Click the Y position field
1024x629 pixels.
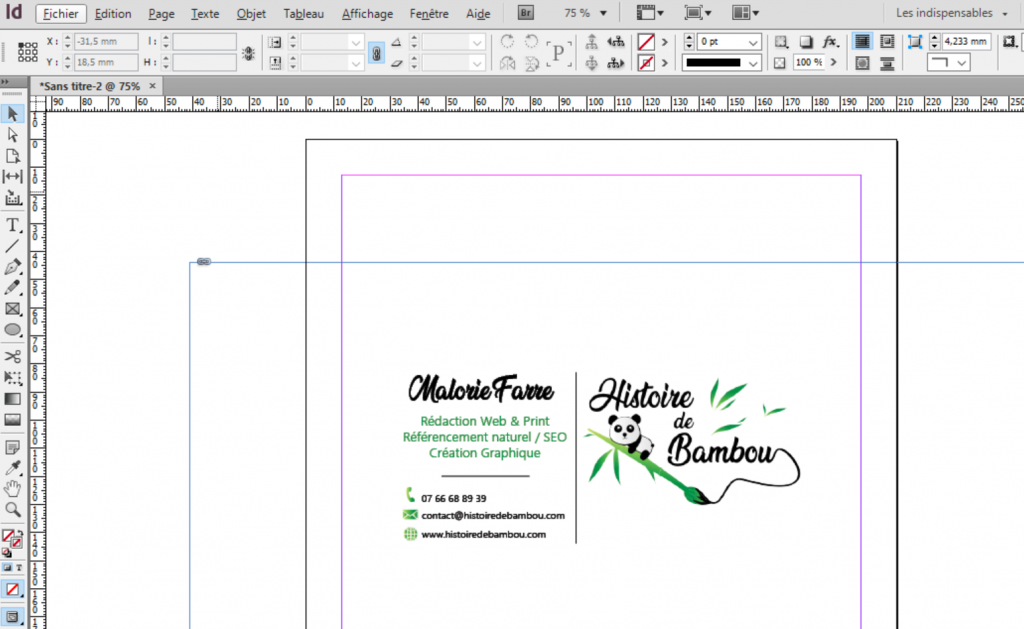coord(106,63)
